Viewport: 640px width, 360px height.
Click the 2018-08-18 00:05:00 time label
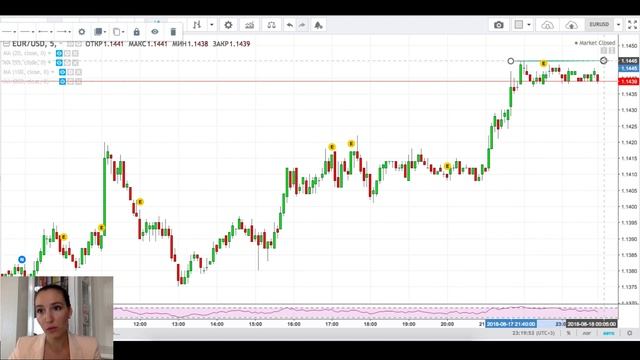coord(591,324)
